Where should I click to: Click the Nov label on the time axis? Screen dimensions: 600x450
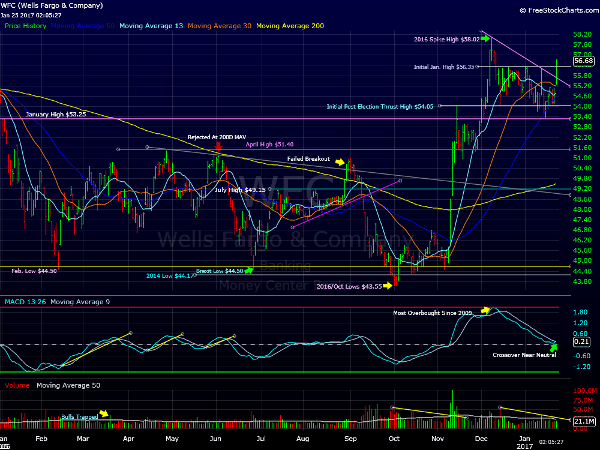pos(438,439)
